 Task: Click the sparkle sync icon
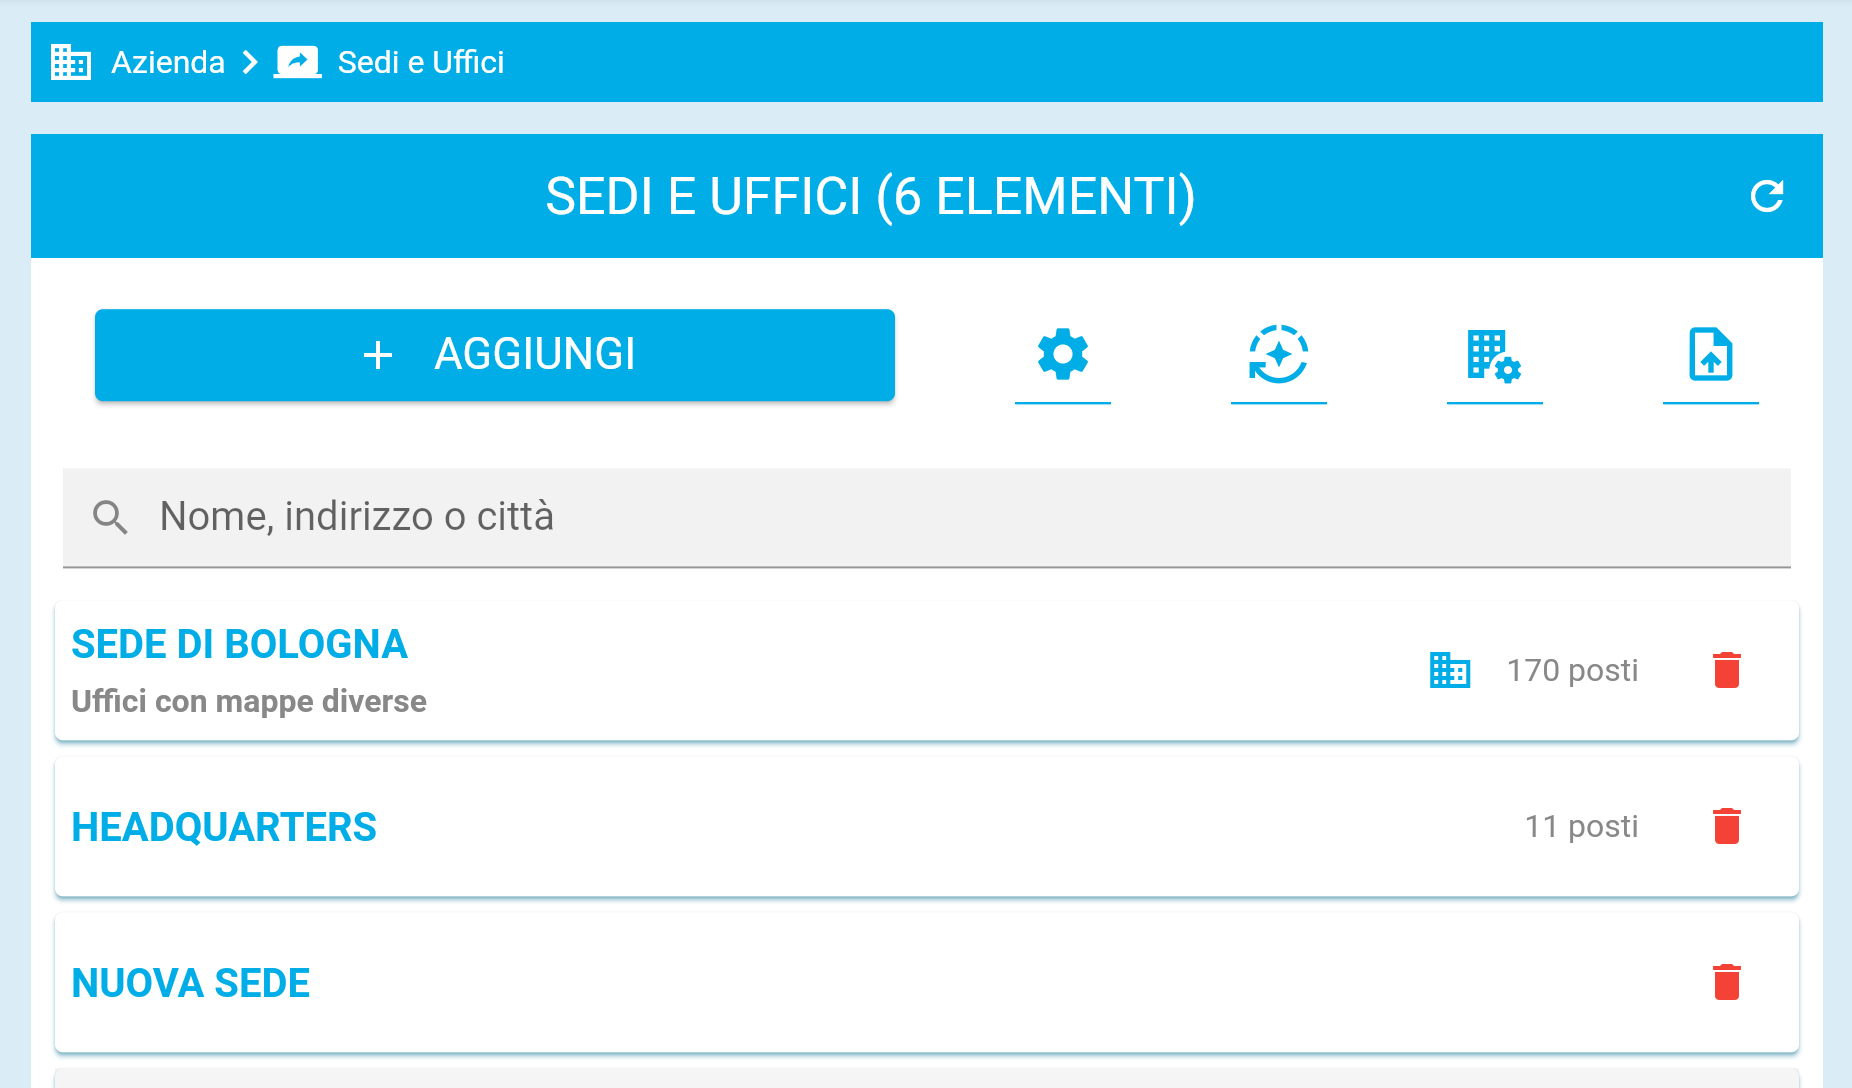tap(1278, 355)
